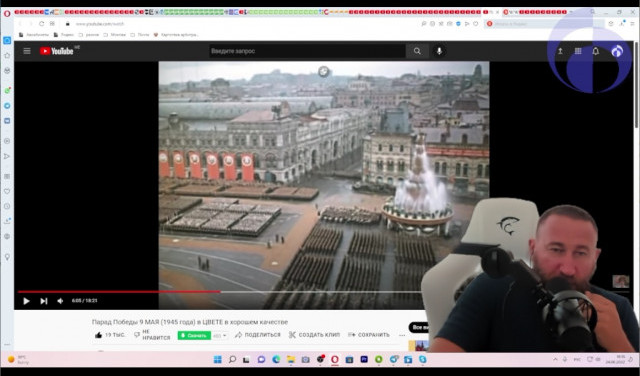Screen dimensions: 640x376
Task: Go to the YouTube home logo
Action: click(x=57, y=51)
